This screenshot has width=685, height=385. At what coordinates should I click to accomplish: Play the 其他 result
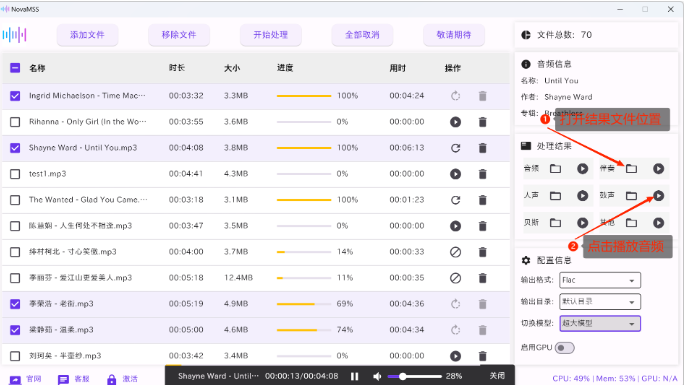[658, 223]
